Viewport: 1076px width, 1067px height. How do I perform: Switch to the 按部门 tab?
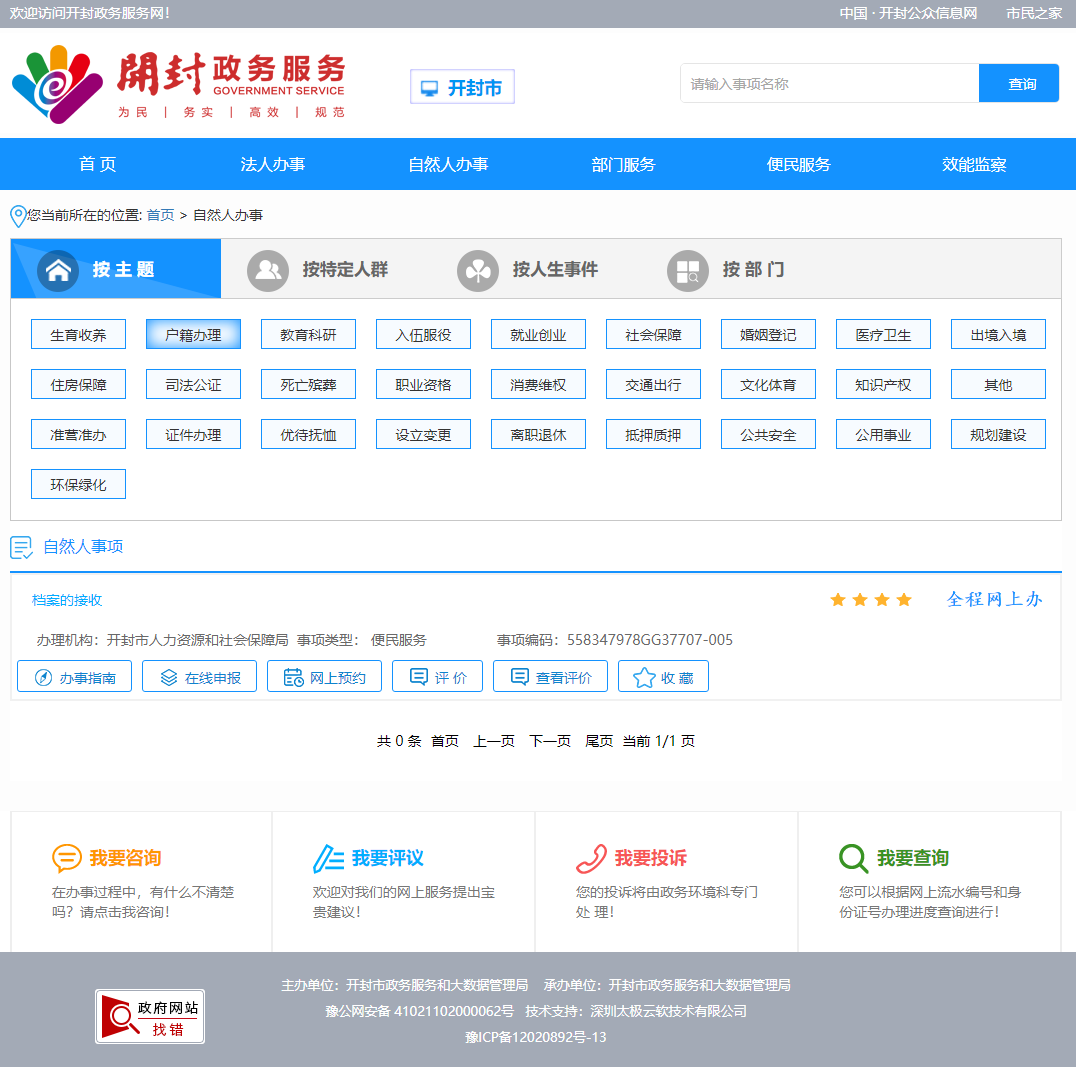tap(728, 268)
